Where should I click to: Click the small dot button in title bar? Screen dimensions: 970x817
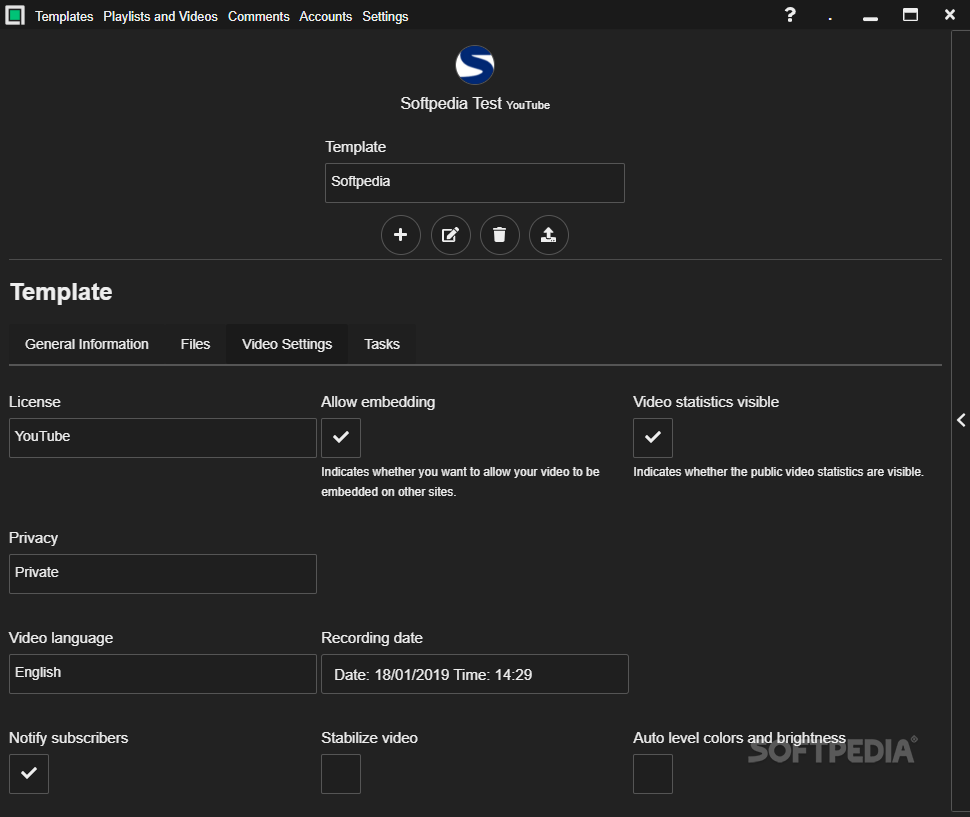tap(830, 19)
